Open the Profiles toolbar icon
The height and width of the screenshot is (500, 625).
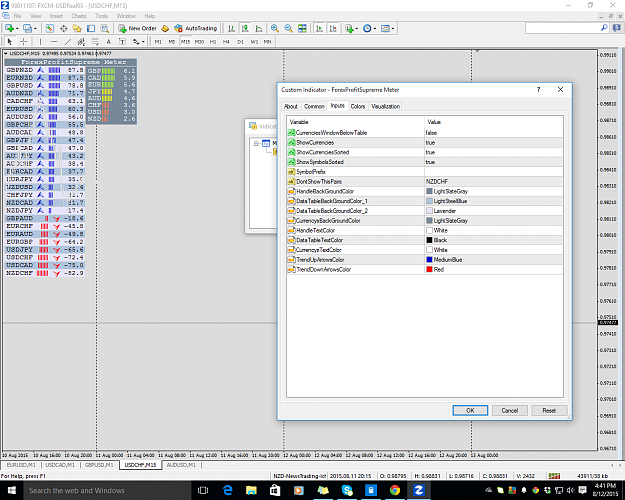tap(28, 28)
